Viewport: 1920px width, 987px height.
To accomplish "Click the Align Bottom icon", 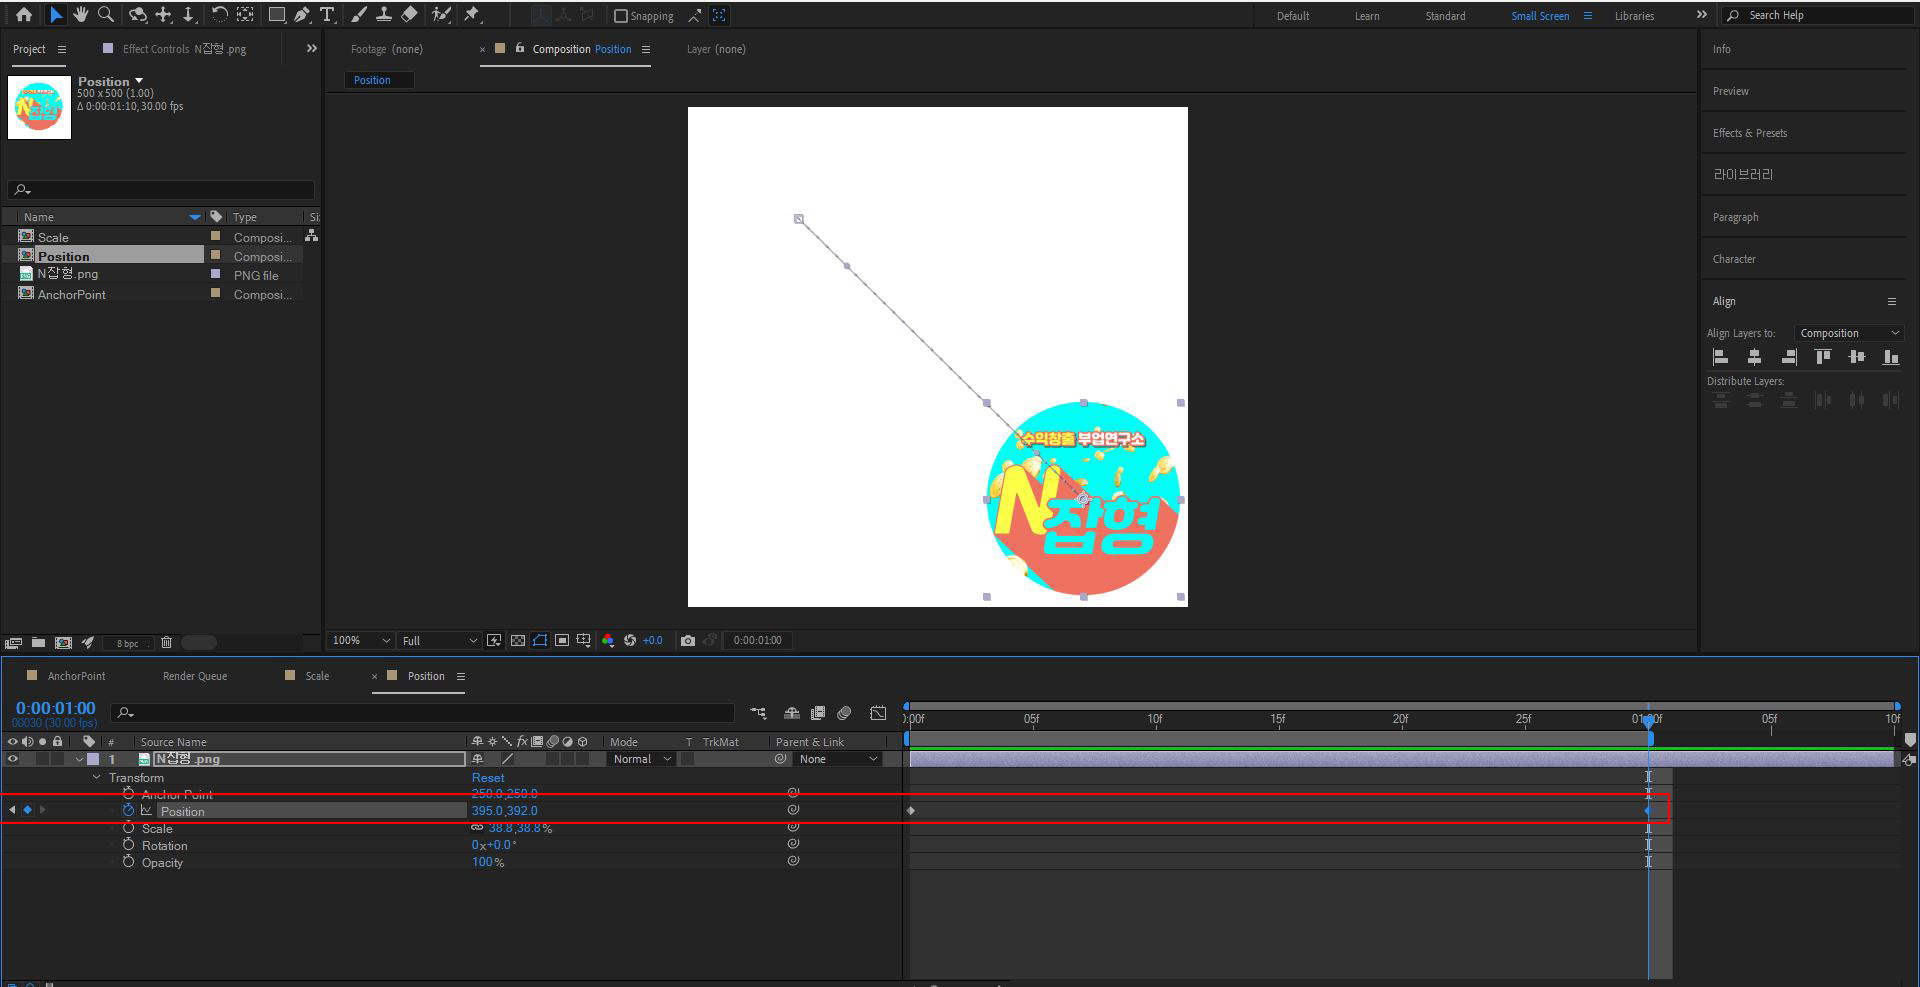I will (x=1891, y=357).
